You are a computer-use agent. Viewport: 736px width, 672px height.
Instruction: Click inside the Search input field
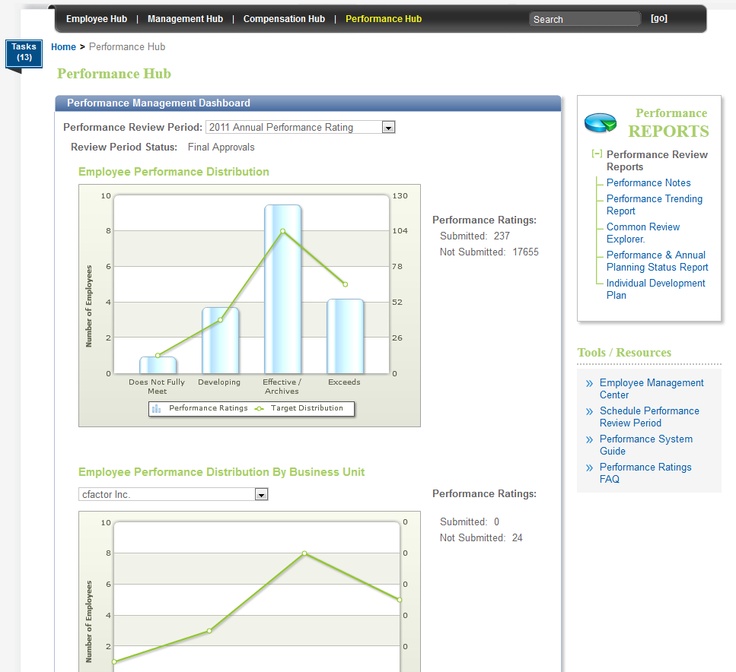584,19
